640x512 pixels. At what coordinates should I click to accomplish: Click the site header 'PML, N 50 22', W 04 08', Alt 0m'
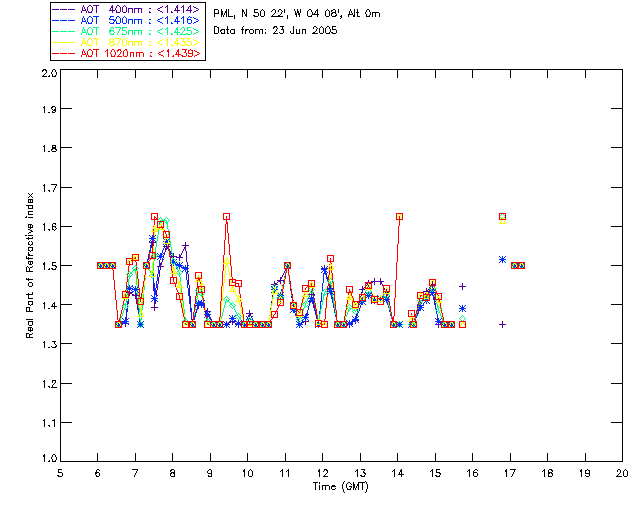(x=297, y=14)
